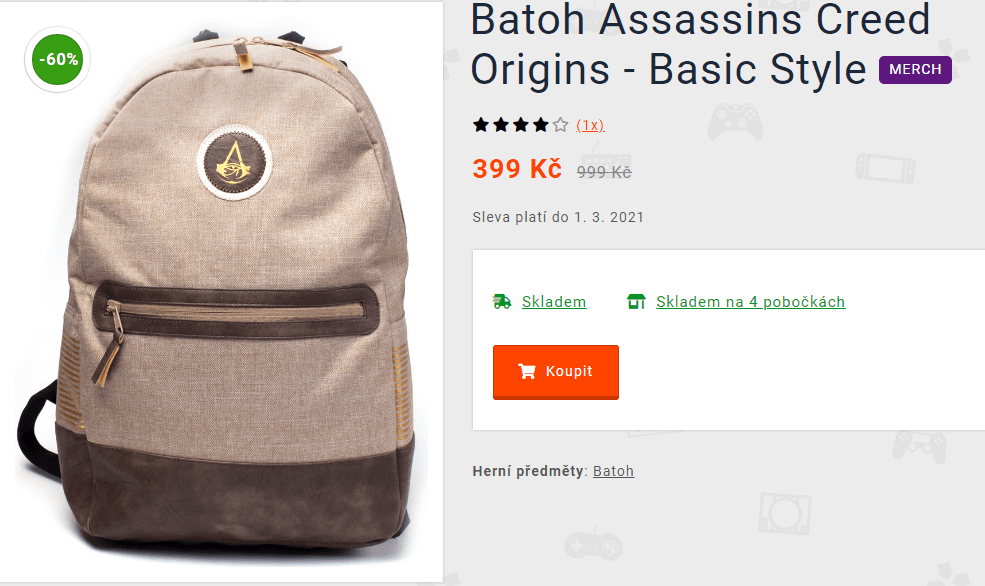Viewport: 985px width, 586px height.
Task: Click the 399 Kč sale price
Action: [x=517, y=169]
